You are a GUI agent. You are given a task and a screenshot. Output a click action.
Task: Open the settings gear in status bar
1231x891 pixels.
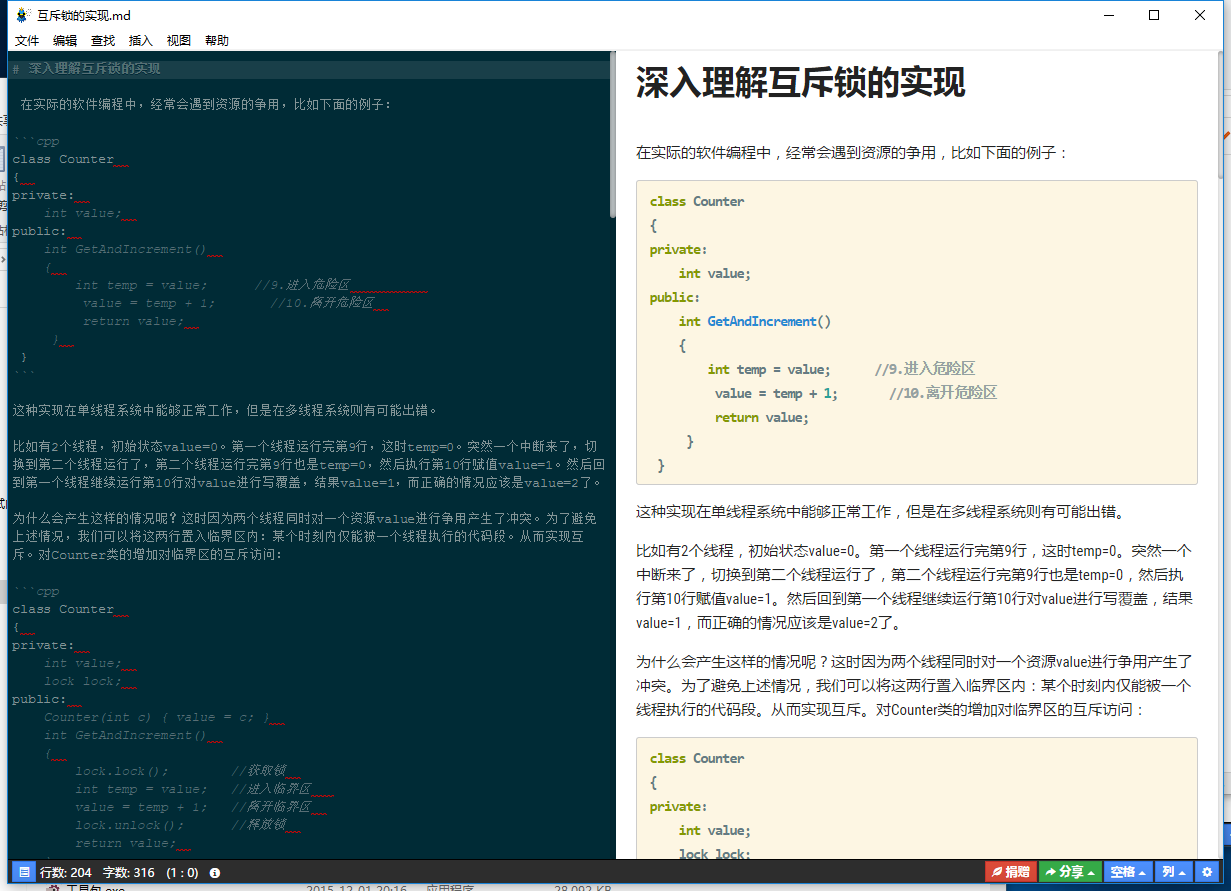[1207, 872]
